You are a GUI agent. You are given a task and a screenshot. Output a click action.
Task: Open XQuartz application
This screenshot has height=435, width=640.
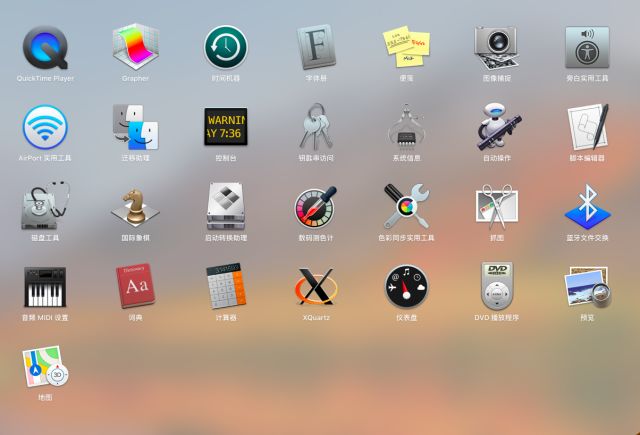click(316, 287)
